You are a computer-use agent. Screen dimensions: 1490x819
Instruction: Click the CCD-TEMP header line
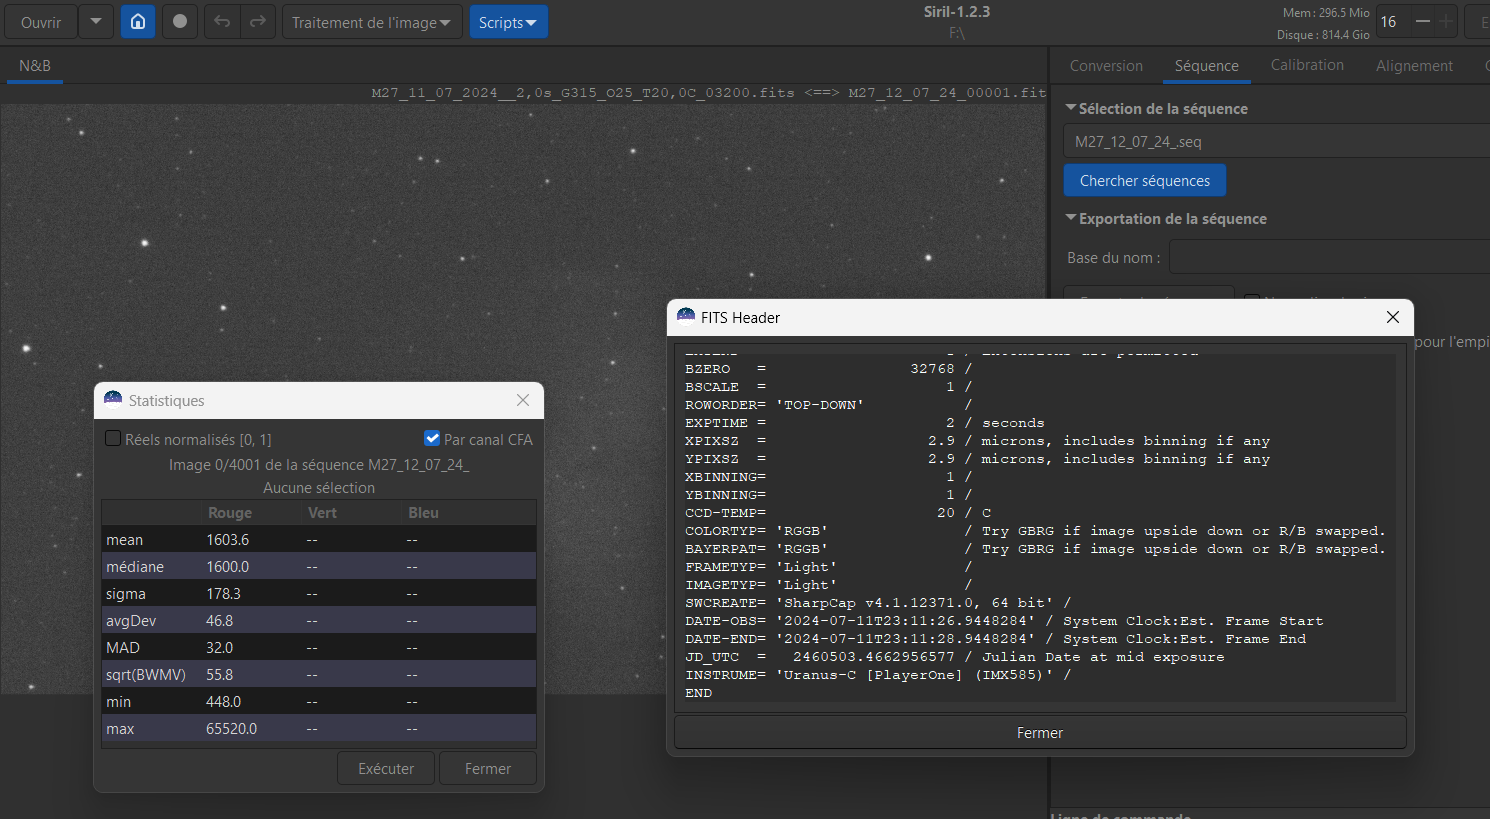pos(838,513)
